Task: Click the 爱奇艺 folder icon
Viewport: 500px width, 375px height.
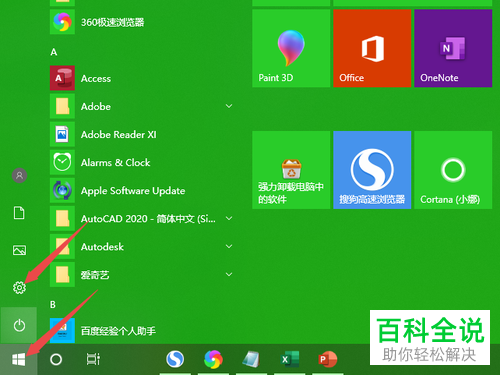Action: click(62, 274)
